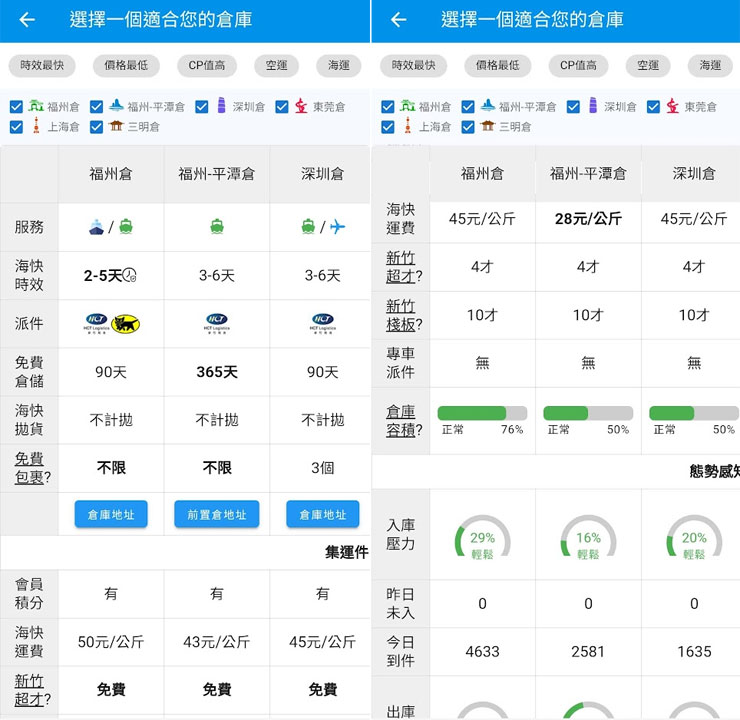
Task: Open 新竹超才? help link on right screen
Action: tap(404, 267)
